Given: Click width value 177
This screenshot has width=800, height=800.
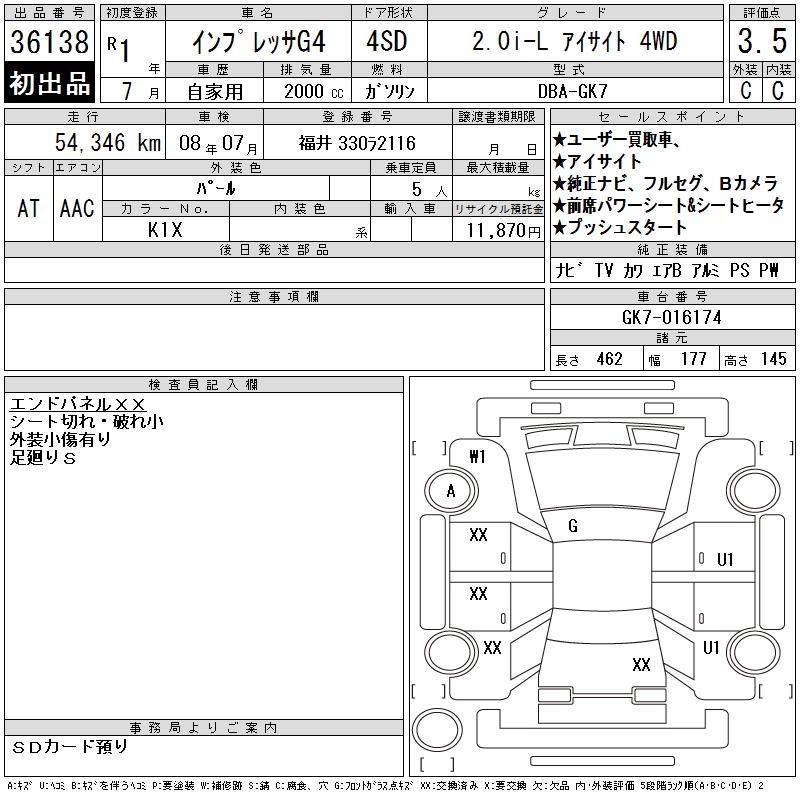Looking at the screenshot, I should tap(693, 359).
